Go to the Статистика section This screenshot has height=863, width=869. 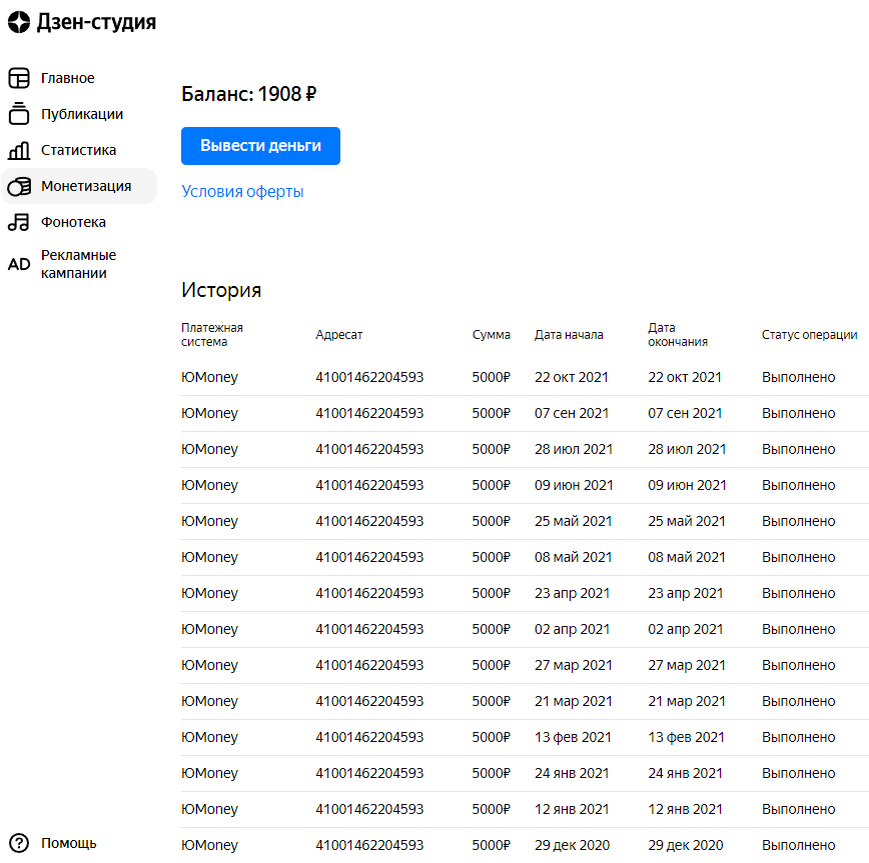click(79, 150)
